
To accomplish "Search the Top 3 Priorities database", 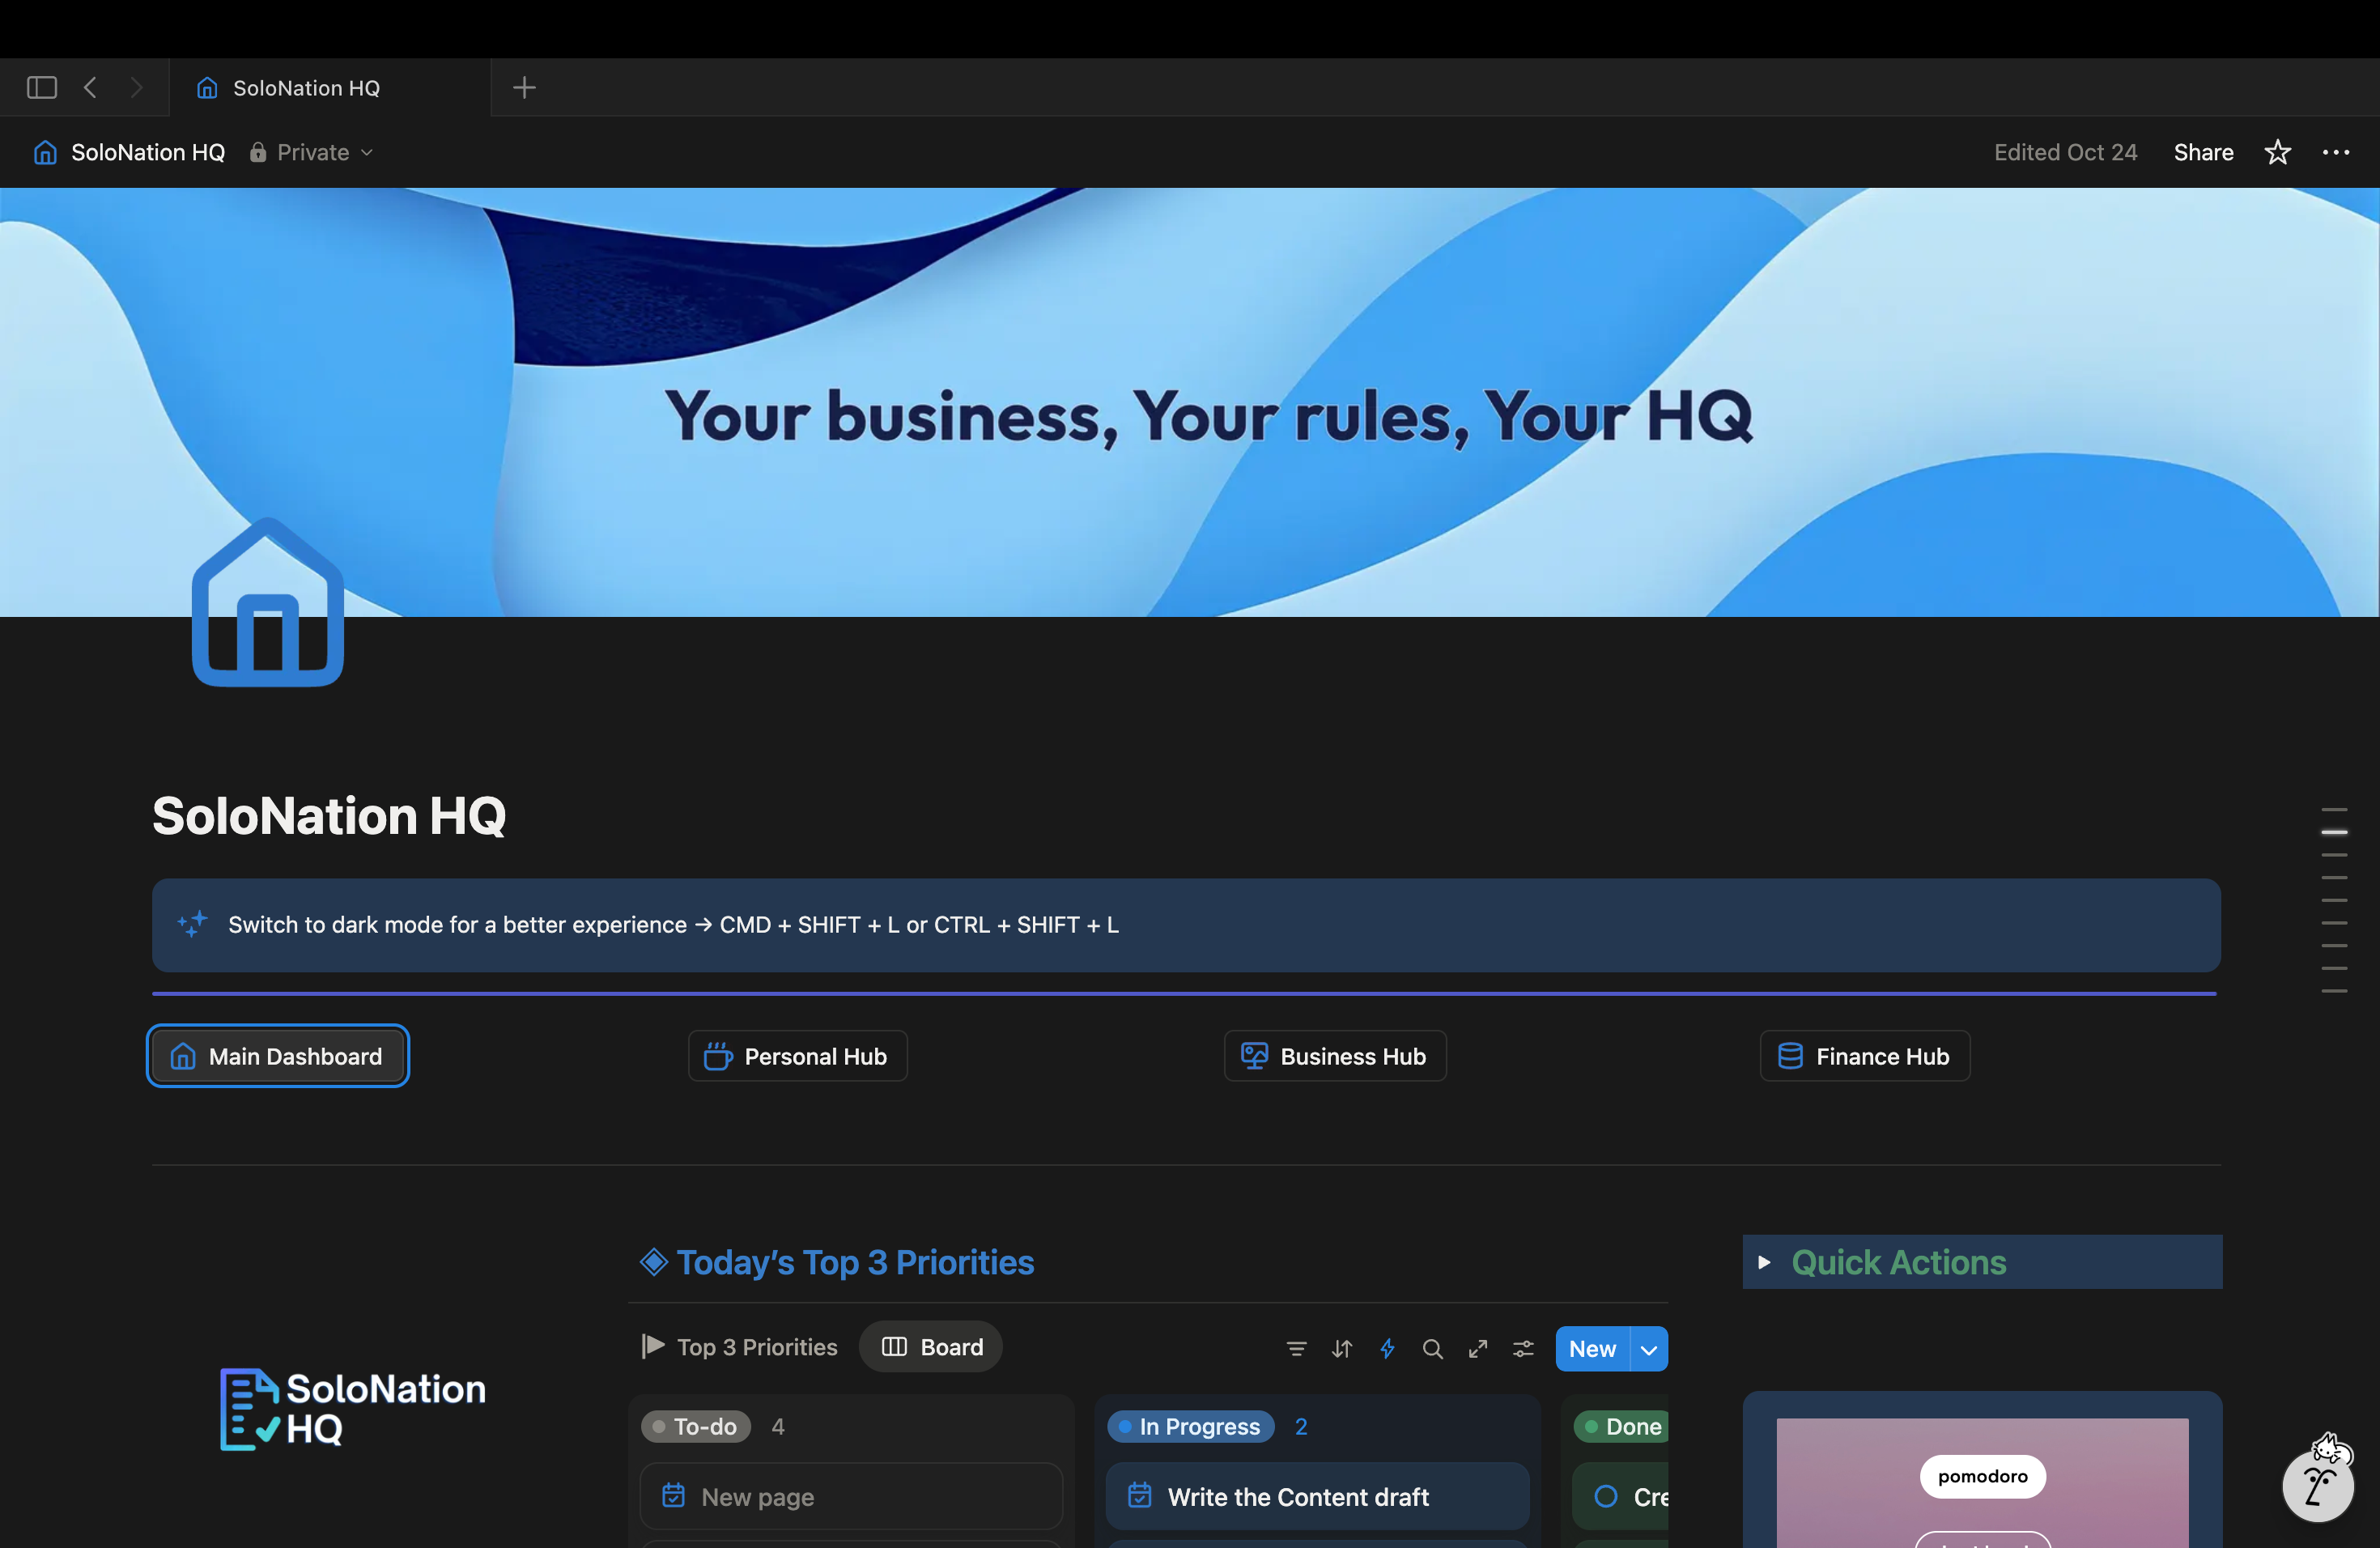I will point(1432,1349).
